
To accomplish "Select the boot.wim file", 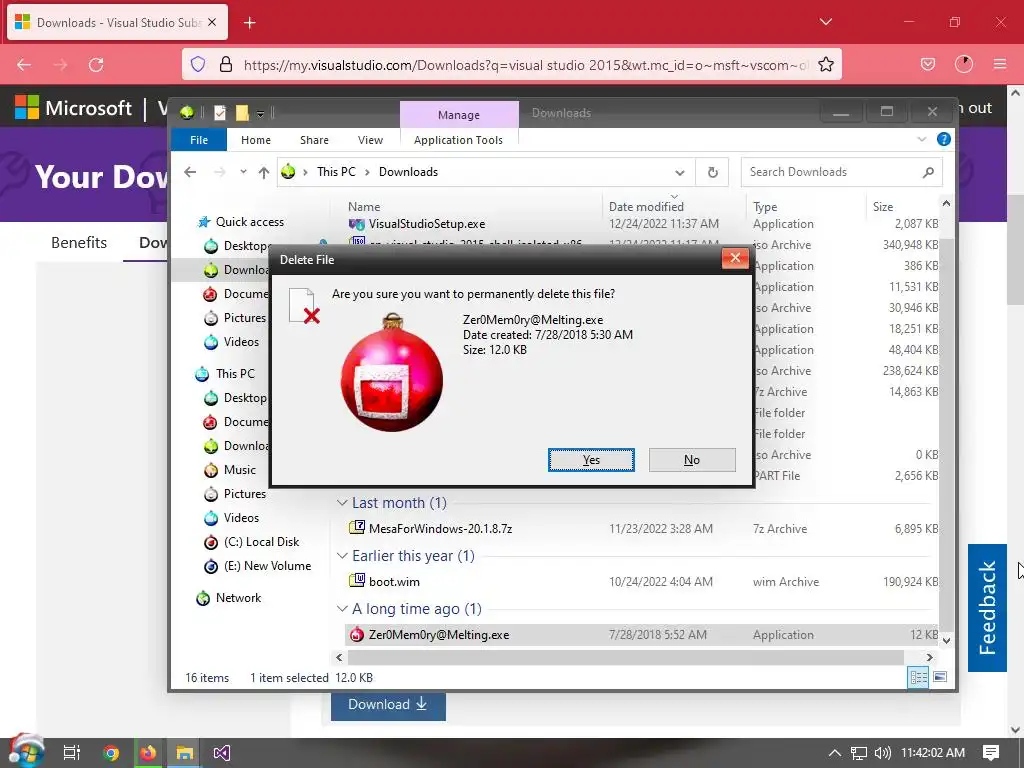I will (394, 581).
